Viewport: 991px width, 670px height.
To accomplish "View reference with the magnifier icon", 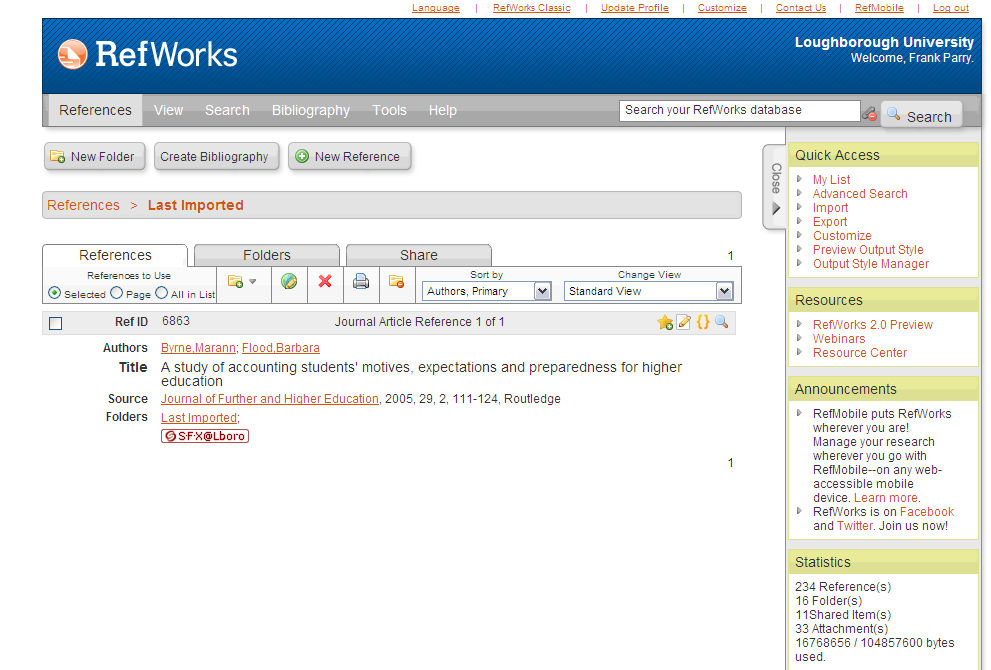I will pyautogui.click(x=721, y=322).
